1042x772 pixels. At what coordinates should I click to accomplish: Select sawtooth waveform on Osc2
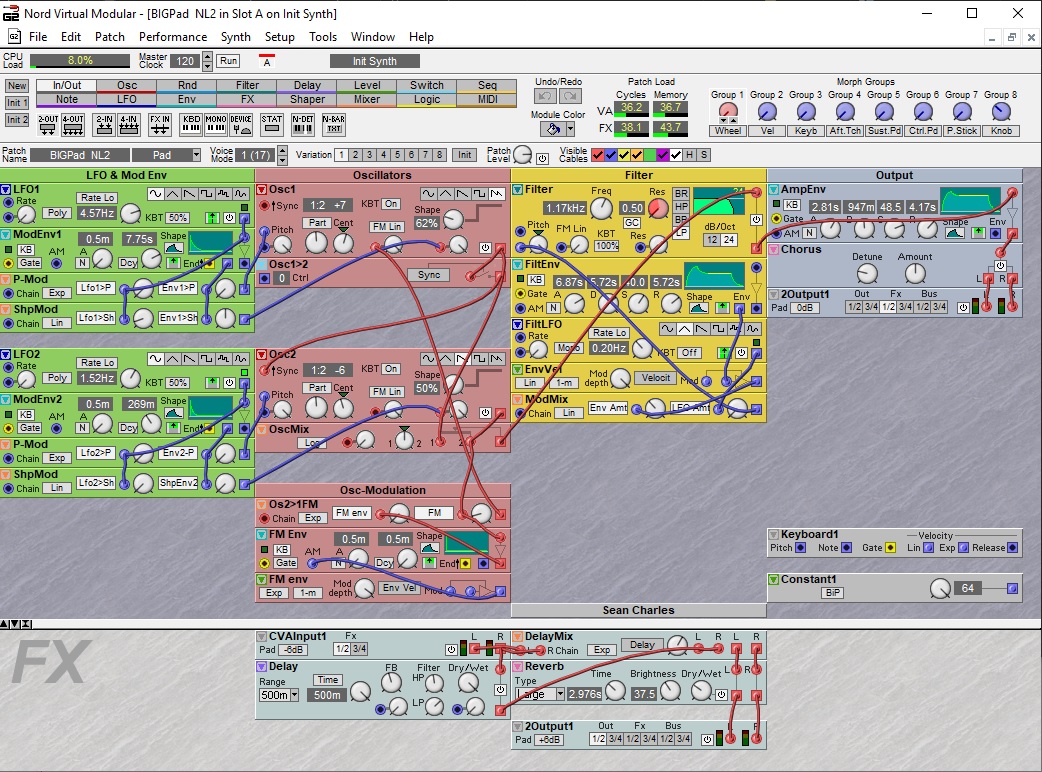(x=463, y=359)
